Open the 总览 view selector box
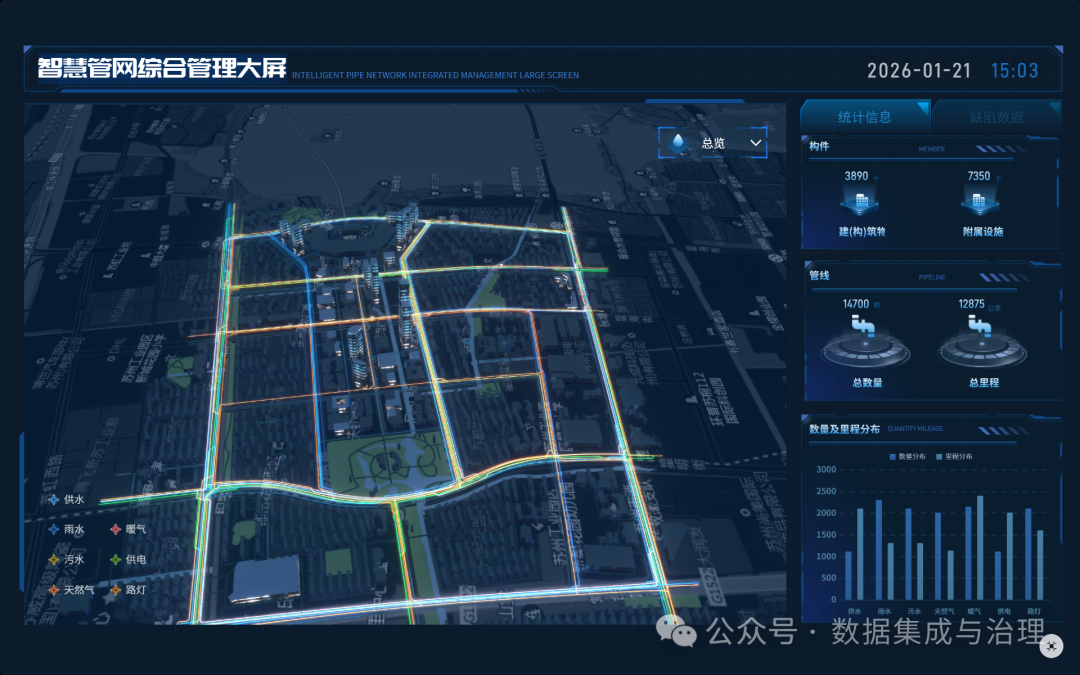The height and width of the screenshot is (675, 1080). [713, 143]
